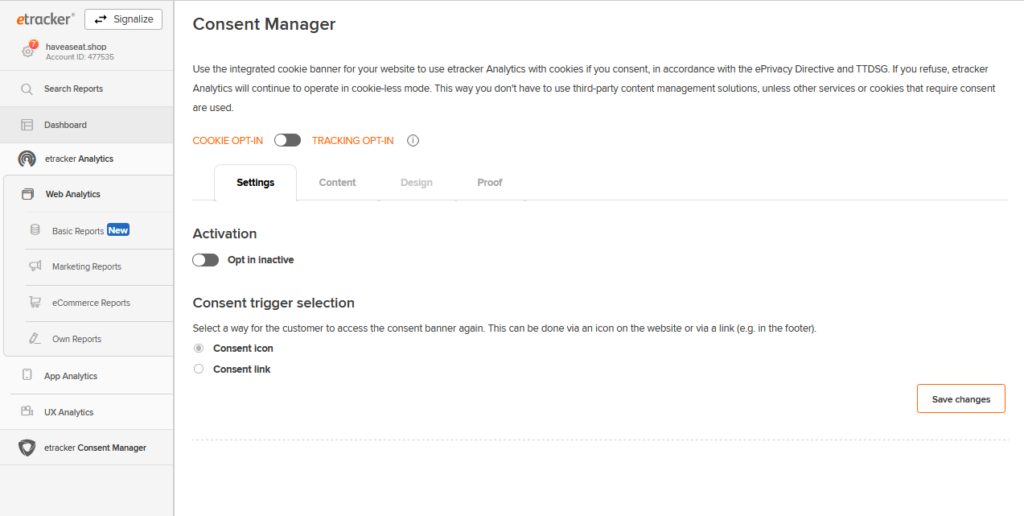
Task: Switch to the Content tab
Action: click(337, 183)
